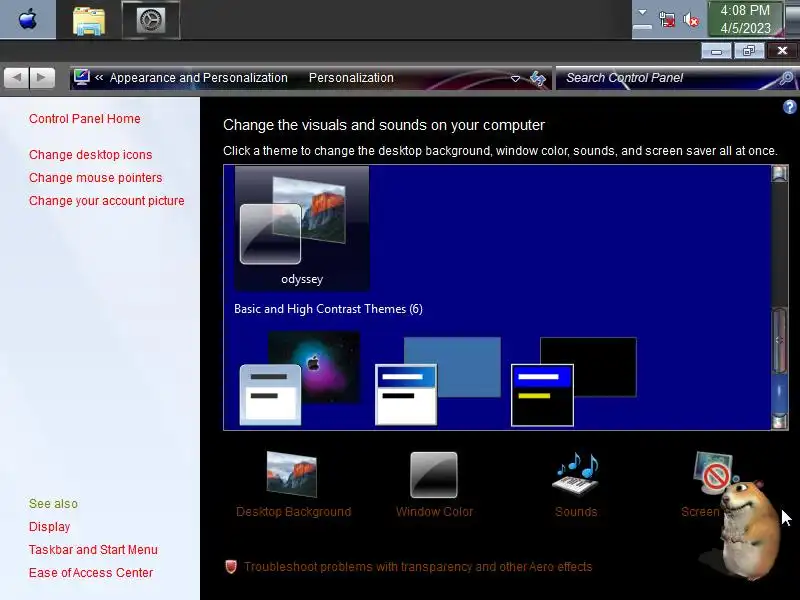The height and width of the screenshot is (600, 800).
Task: Click the network status tray icon
Action: pyautogui.click(x=667, y=20)
